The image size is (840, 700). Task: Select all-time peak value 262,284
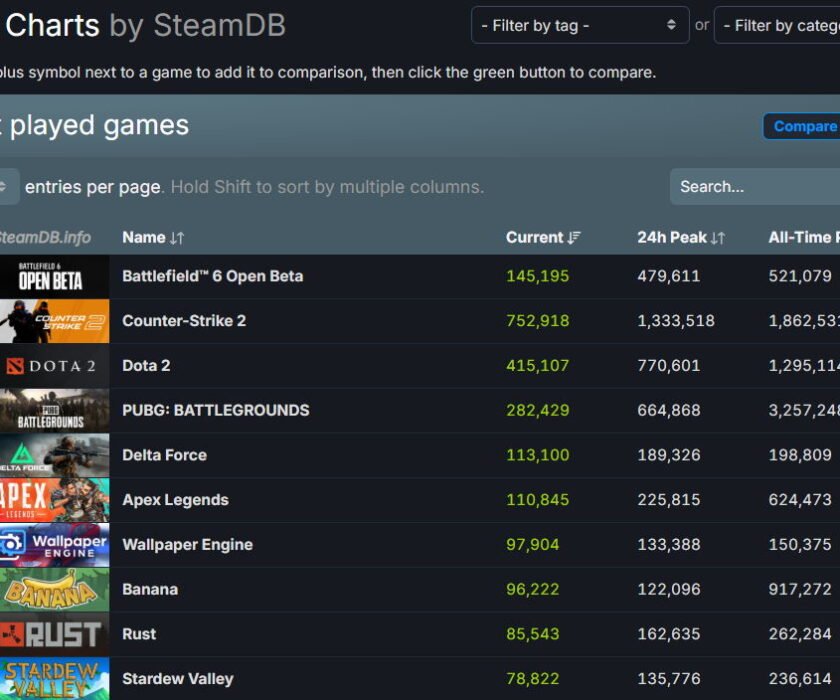[x=800, y=634]
